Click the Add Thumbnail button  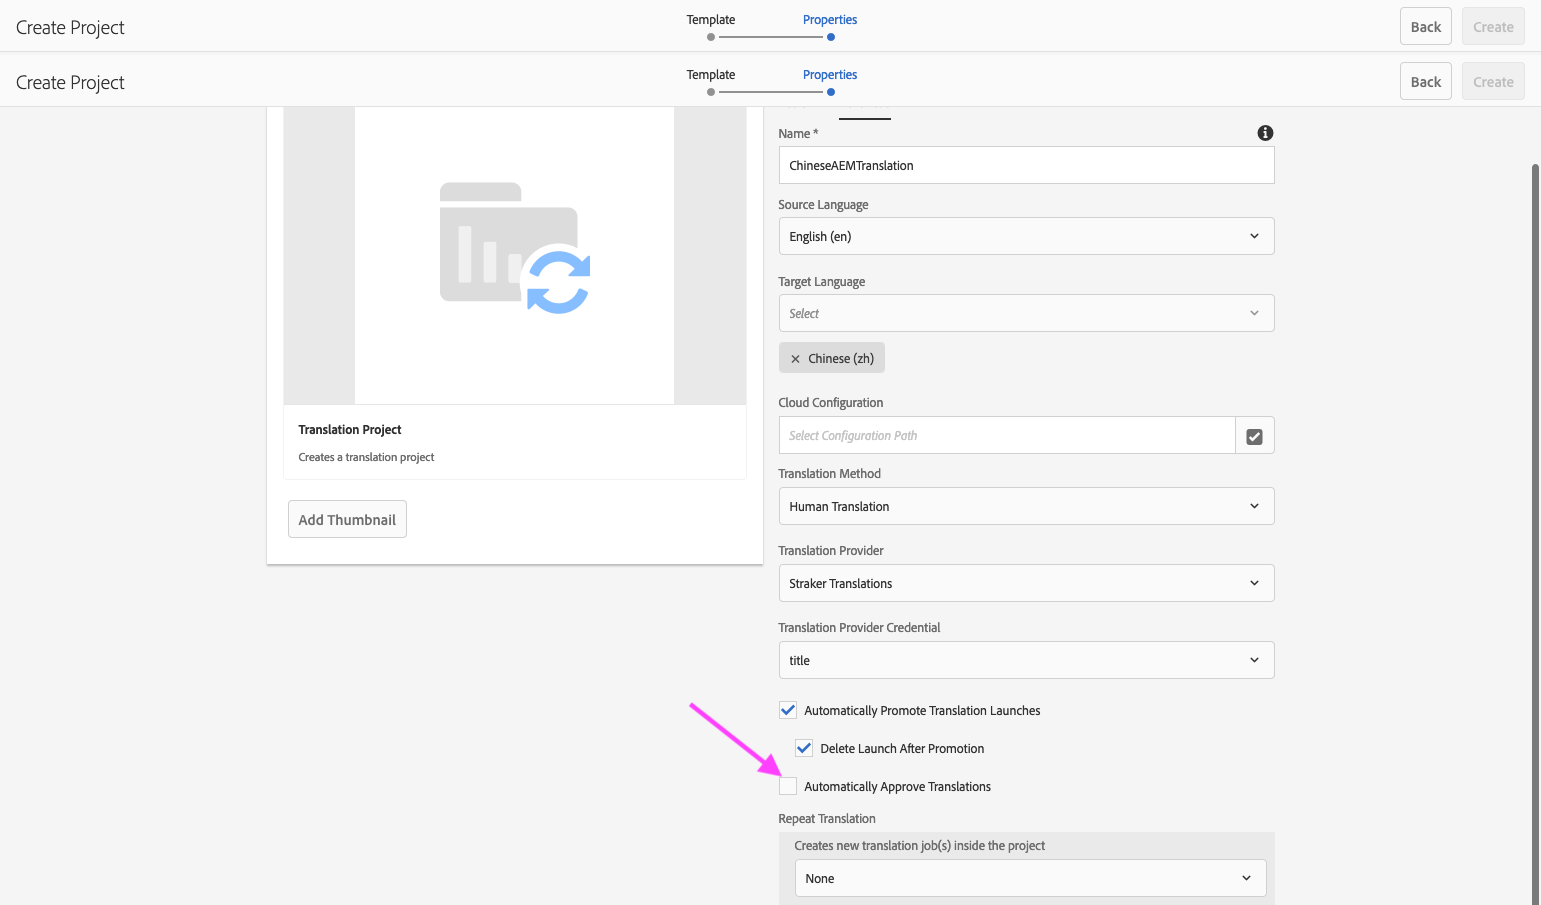(x=347, y=519)
